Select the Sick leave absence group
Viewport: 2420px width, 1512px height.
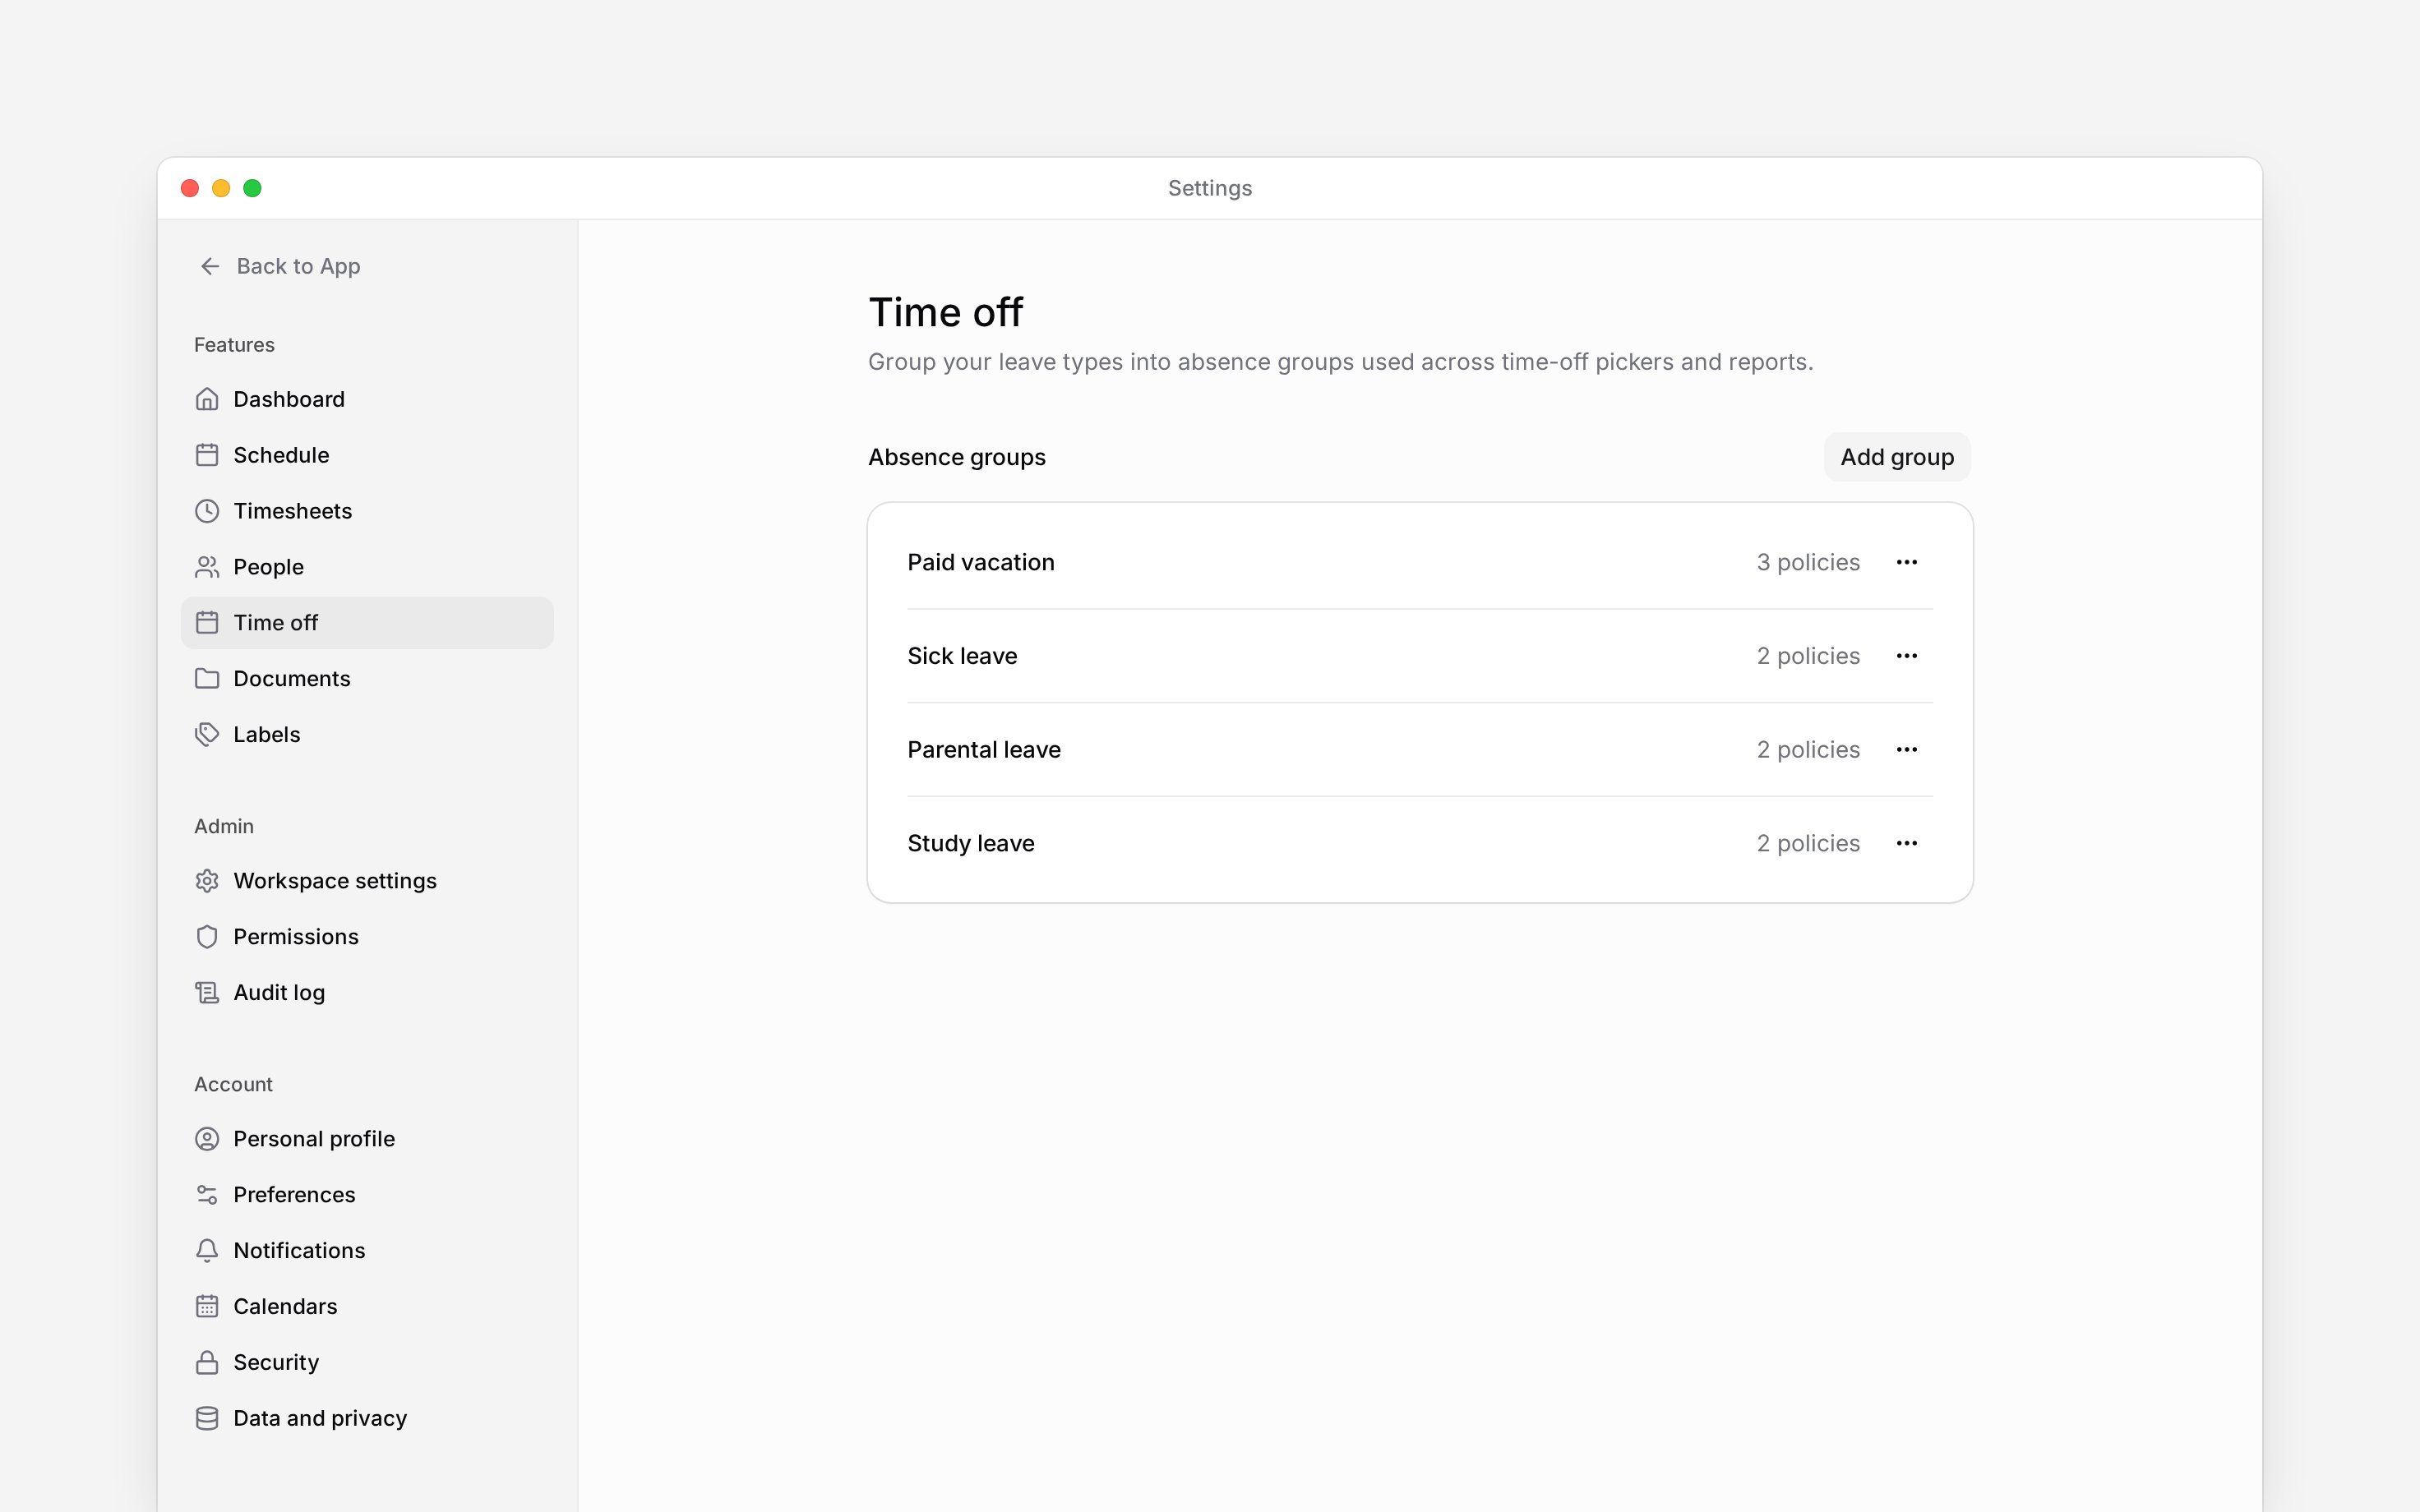[x=1420, y=656]
